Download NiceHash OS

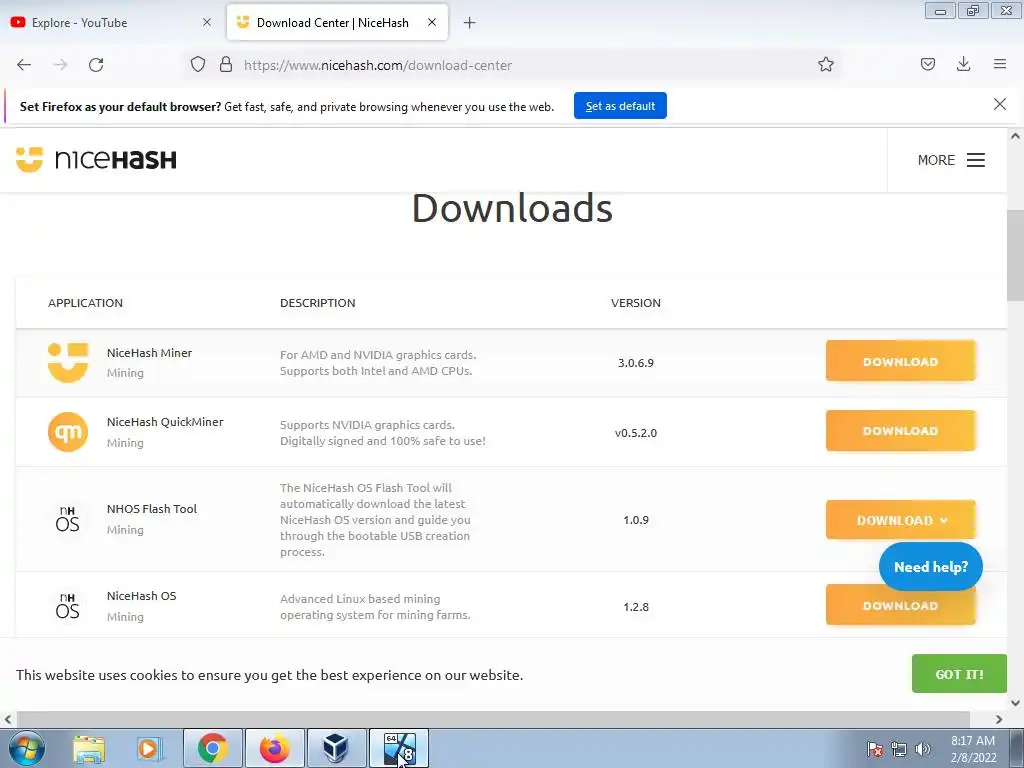pos(901,605)
